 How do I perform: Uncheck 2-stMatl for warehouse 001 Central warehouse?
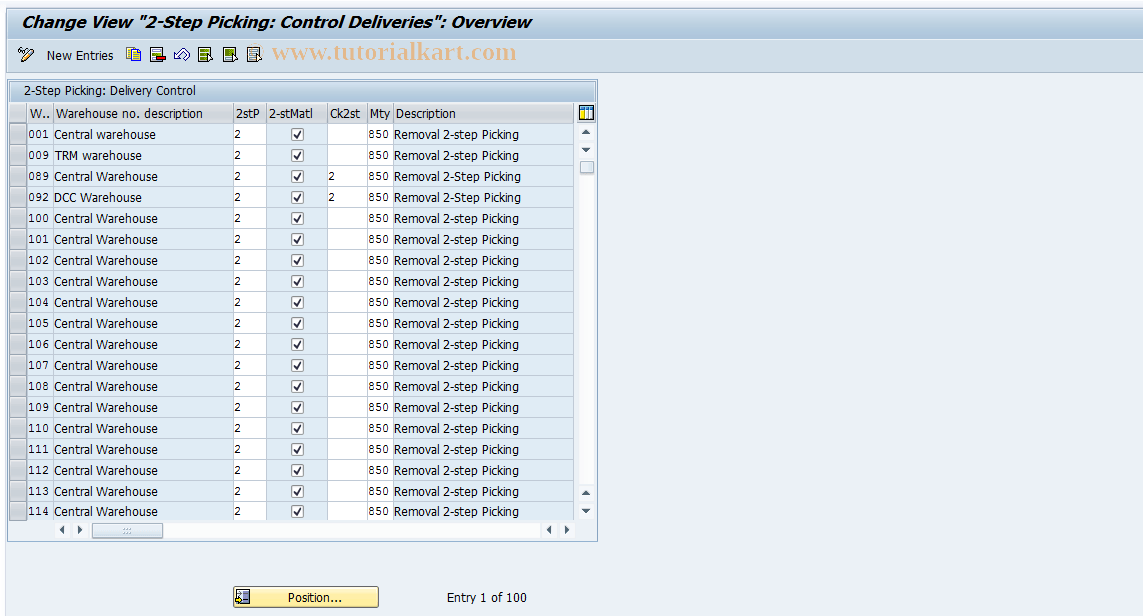pos(297,134)
